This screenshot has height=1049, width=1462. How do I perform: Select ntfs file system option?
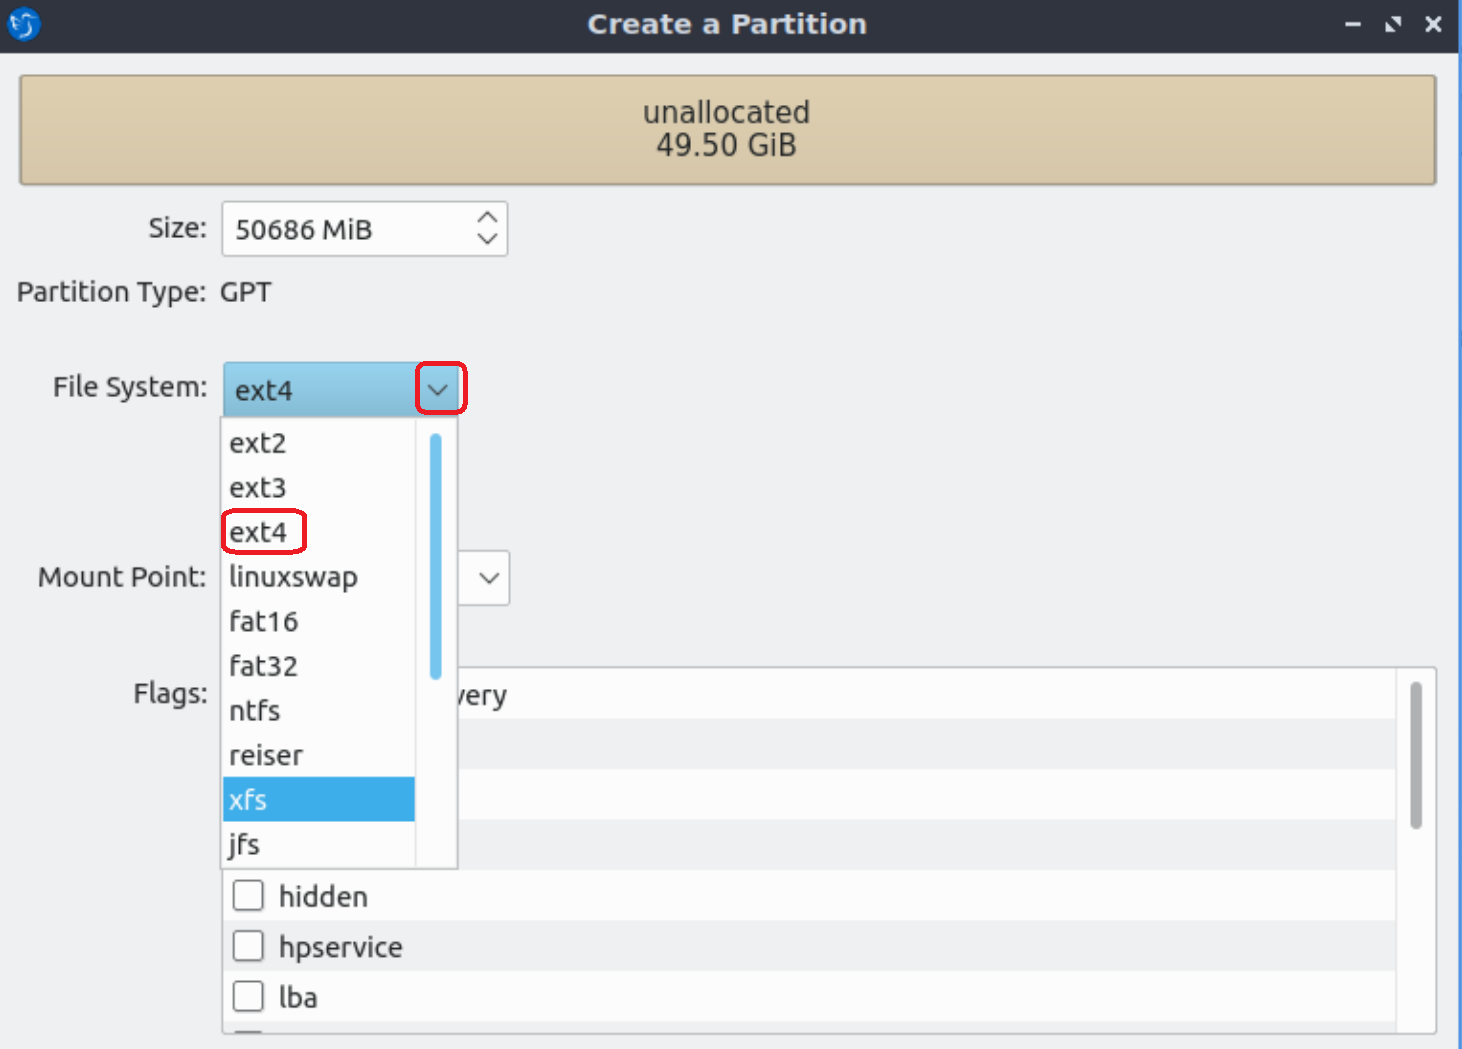tap(255, 711)
